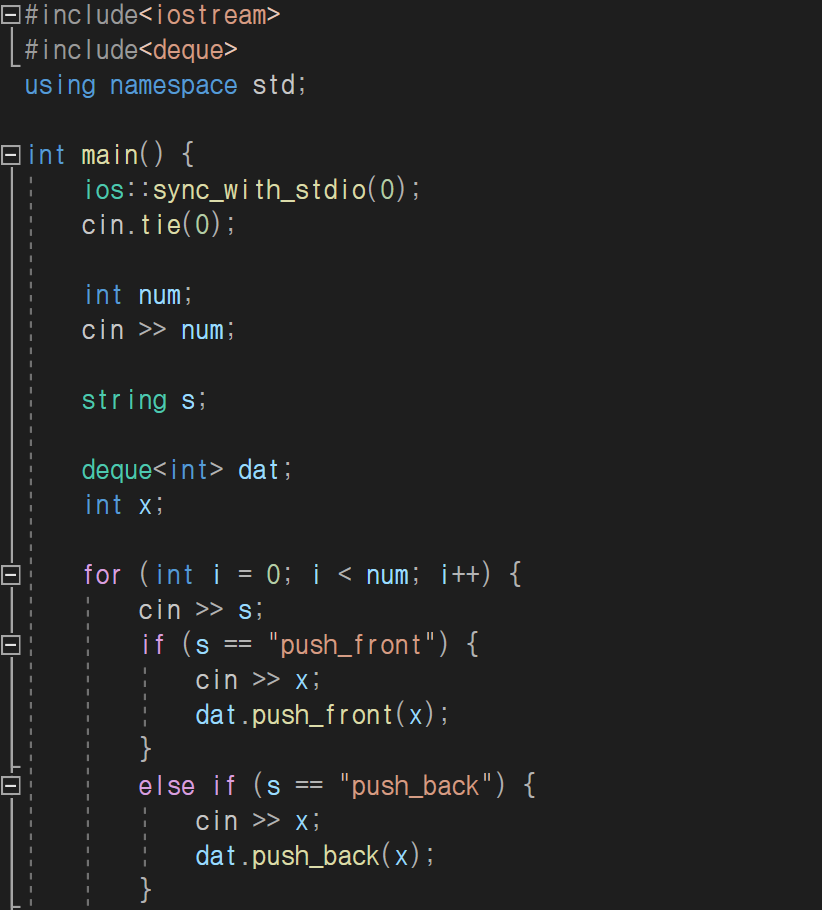Click 'cin >> x;' above dat.push_back
This screenshot has height=910, width=822.
[258, 821]
